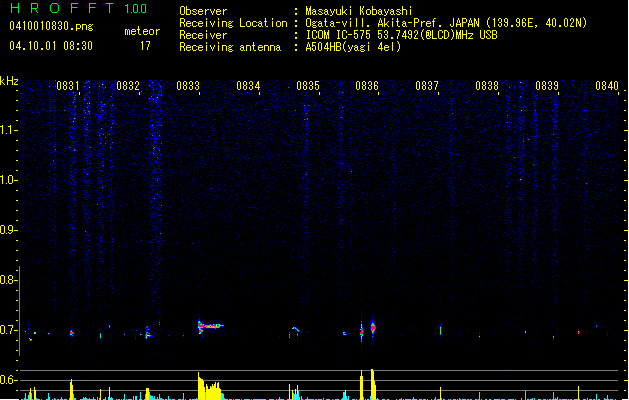The width and height of the screenshot is (629, 400).
Task: Click the 1.0 kHz axis label
Action: click(8, 180)
